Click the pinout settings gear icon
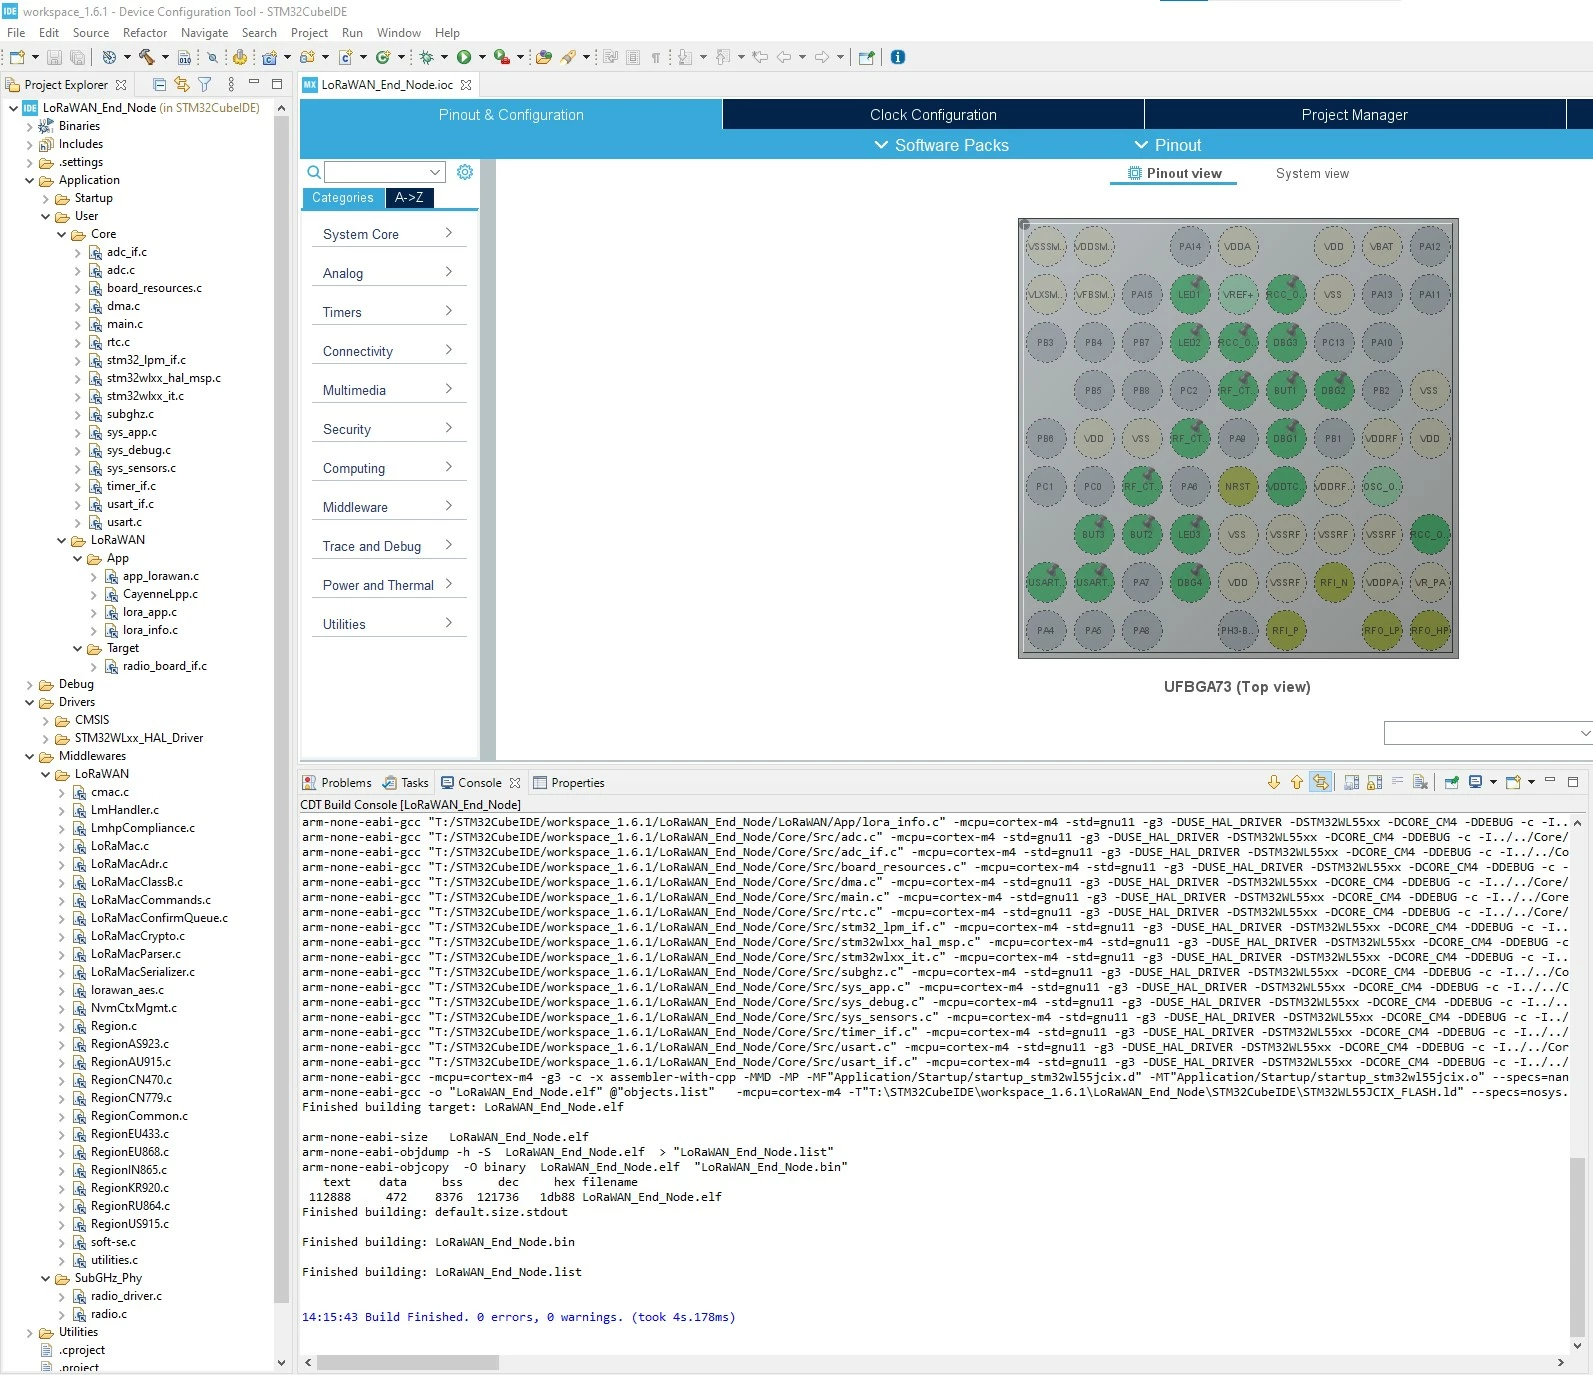This screenshot has width=1593, height=1375. [465, 172]
